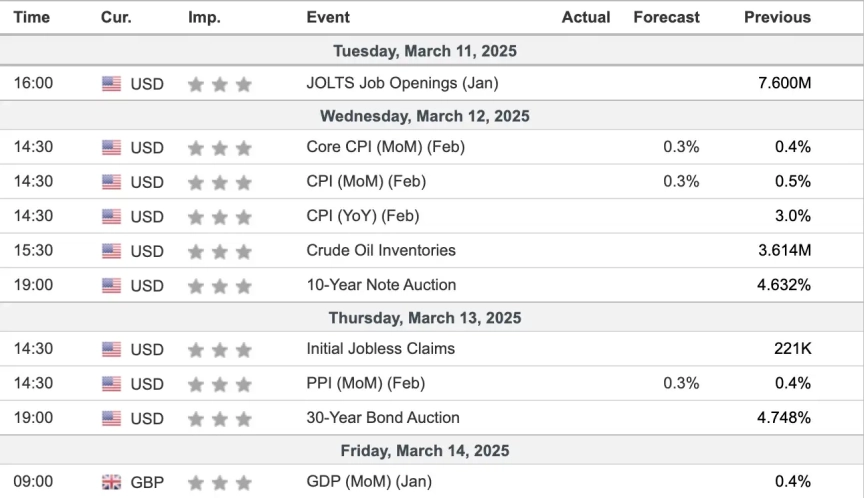Image resolution: width=864 pixels, height=498 pixels.
Task: Open the JOLTS Job Openings (Jan) event
Action: [x=402, y=83]
